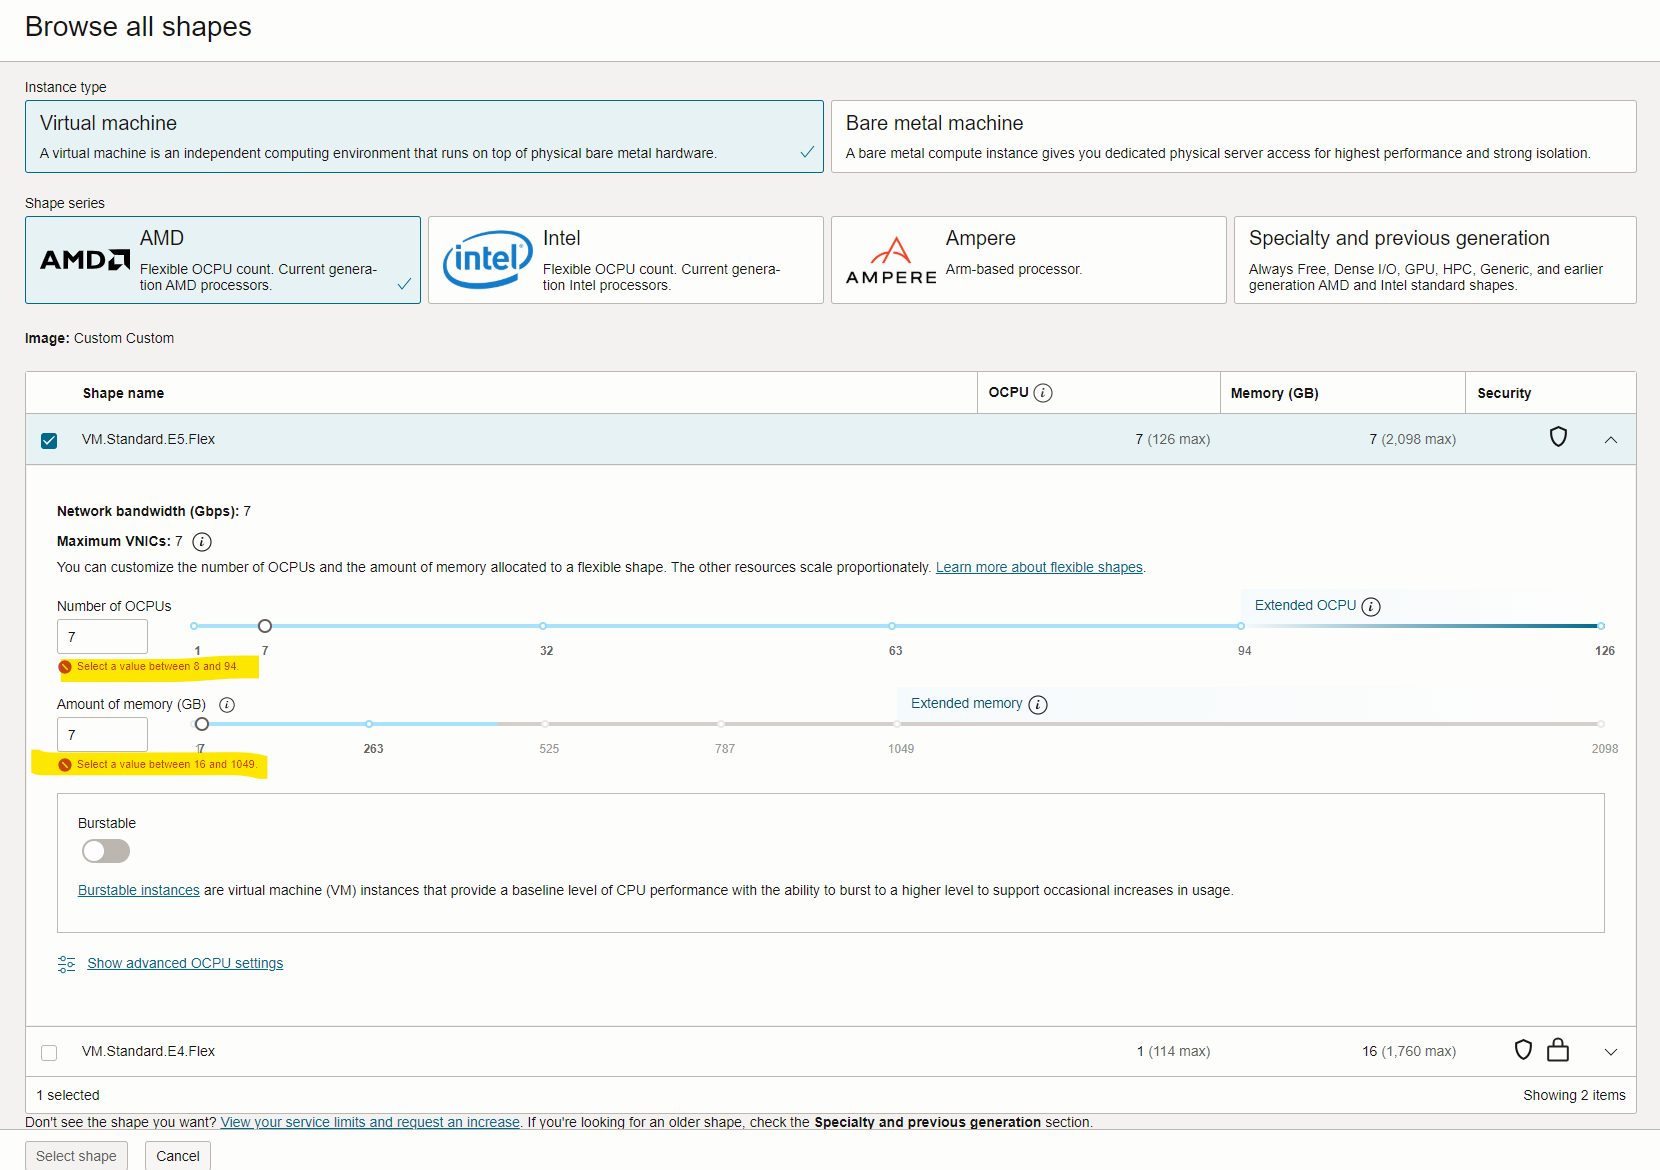
Task: Enable the Burstable toggle switch
Action: click(x=106, y=851)
